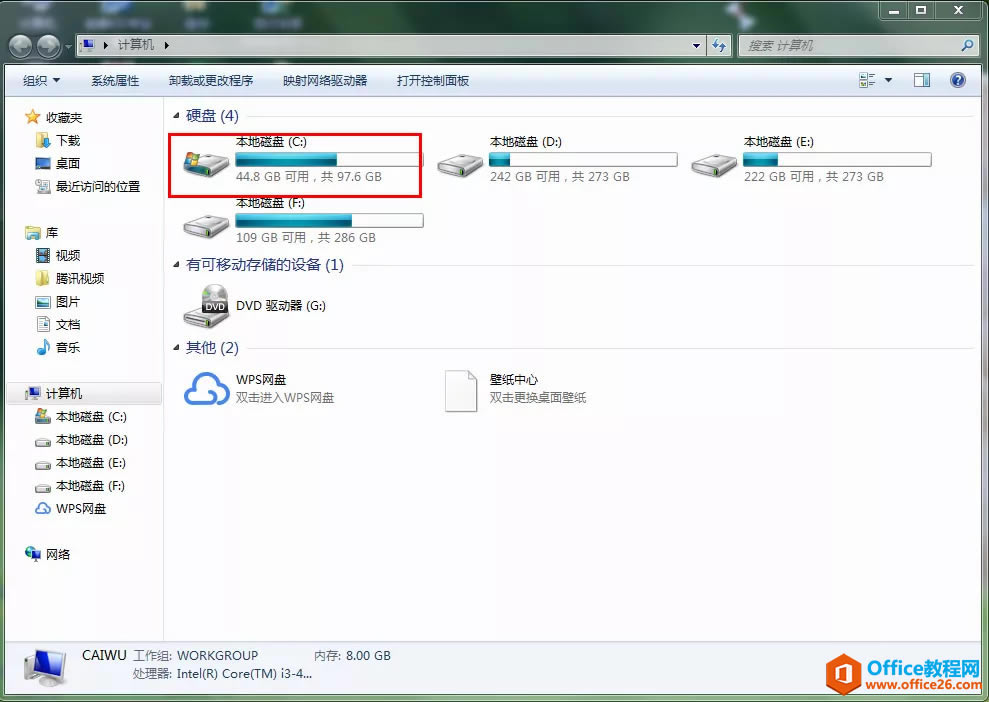Open address bar history dropdown
This screenshot has height=702, width=989.
coord(696,45)
